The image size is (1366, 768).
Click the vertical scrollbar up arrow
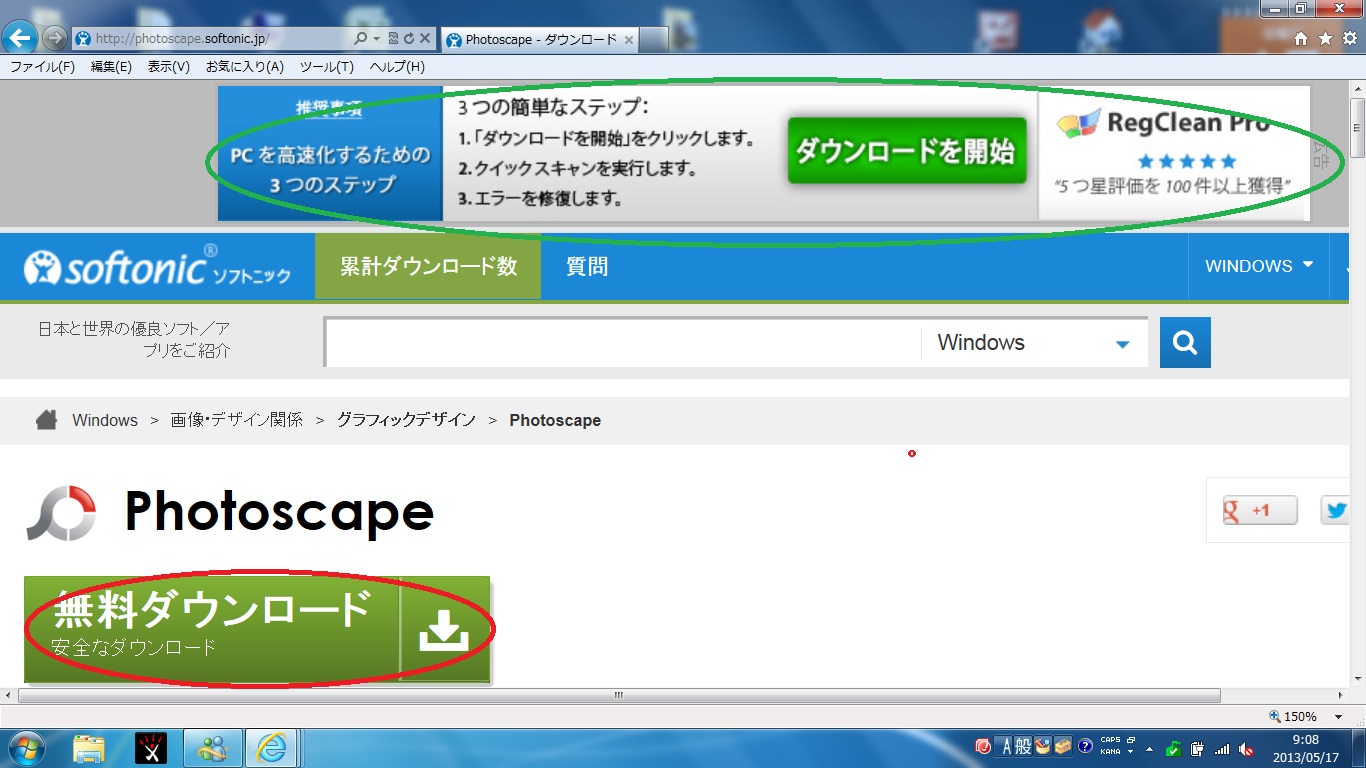coord(1357,89)
